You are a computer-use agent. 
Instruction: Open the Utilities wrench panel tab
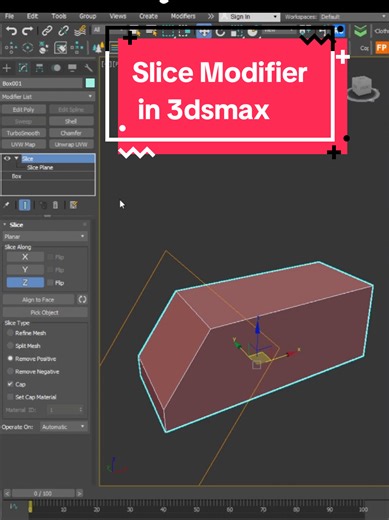[88, 68]
